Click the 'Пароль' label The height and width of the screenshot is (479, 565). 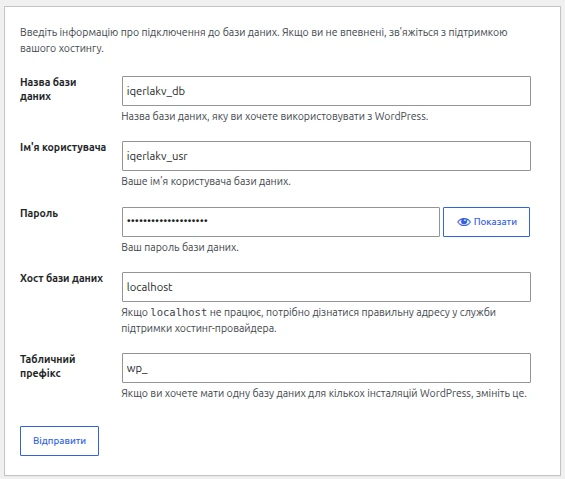(39, 213)
